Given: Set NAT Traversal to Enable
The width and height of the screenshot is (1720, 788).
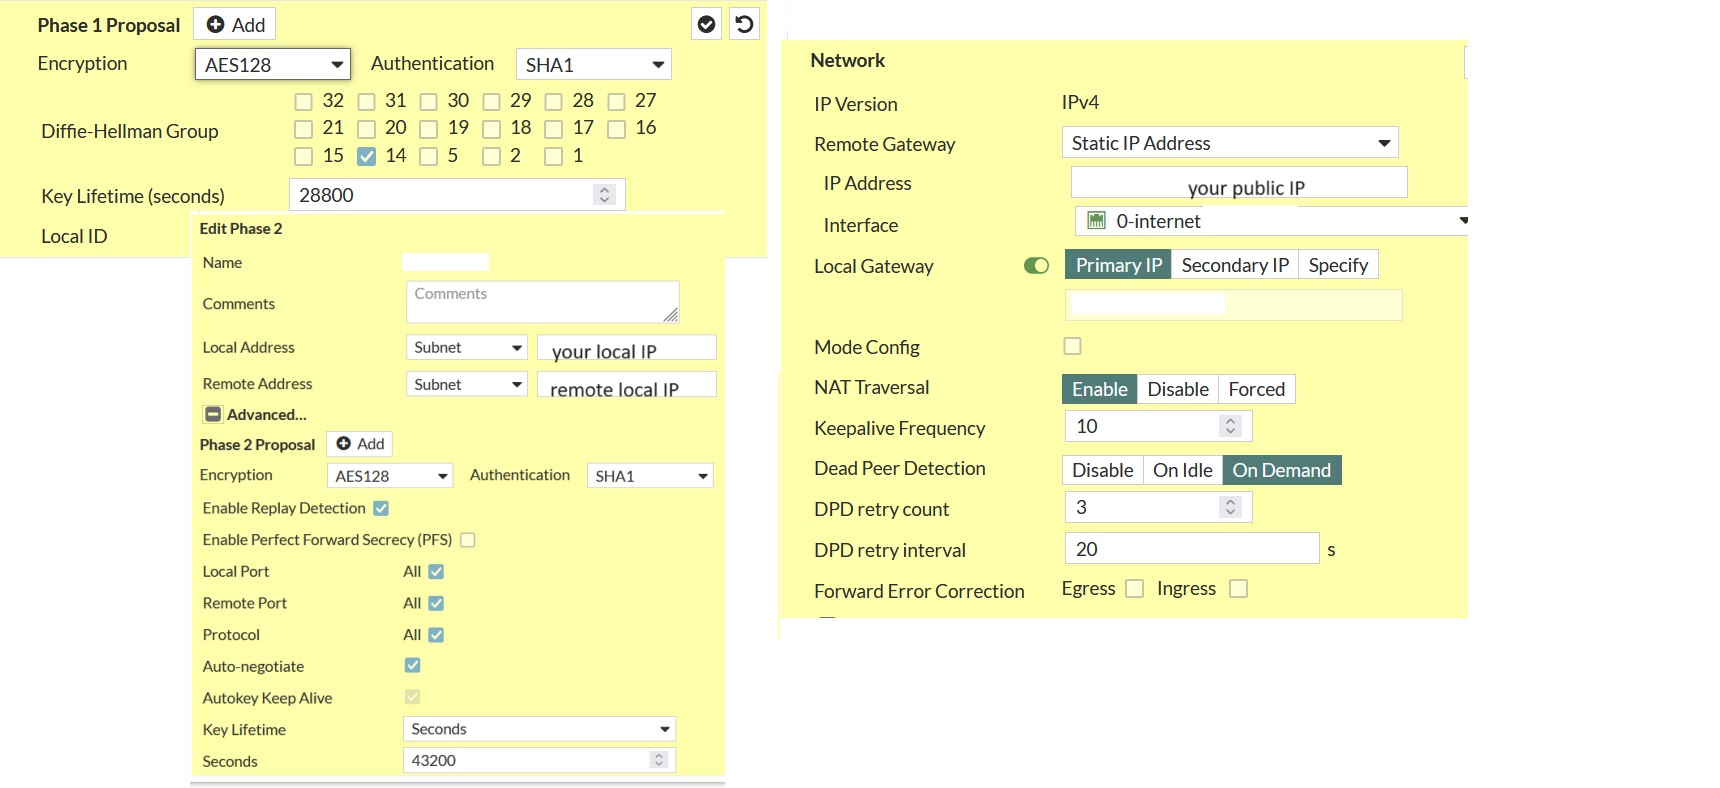Looking at the screenshot, I should [1100, 389].
